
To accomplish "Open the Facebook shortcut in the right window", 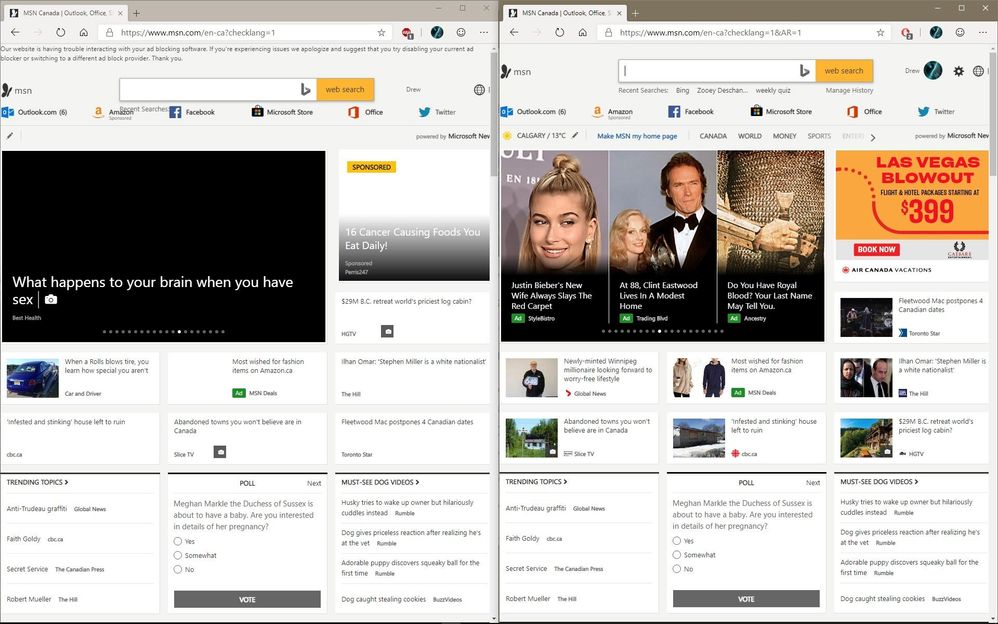I will point(691,111).
